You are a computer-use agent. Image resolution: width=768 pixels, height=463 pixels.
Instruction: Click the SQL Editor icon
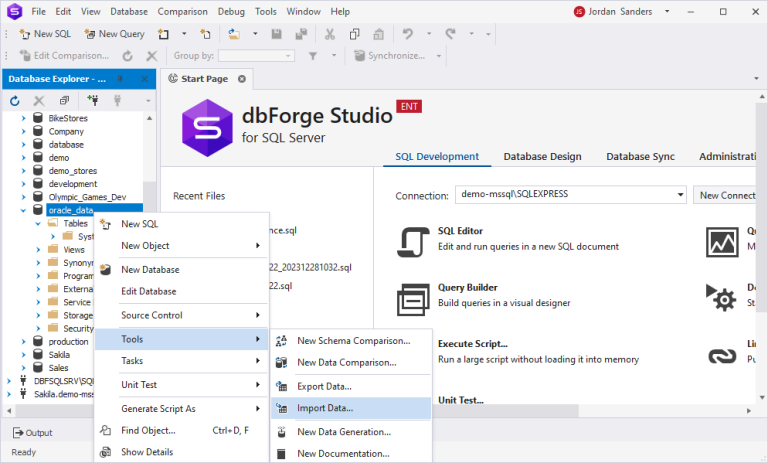pyautogui.click(x=414, y=240)
